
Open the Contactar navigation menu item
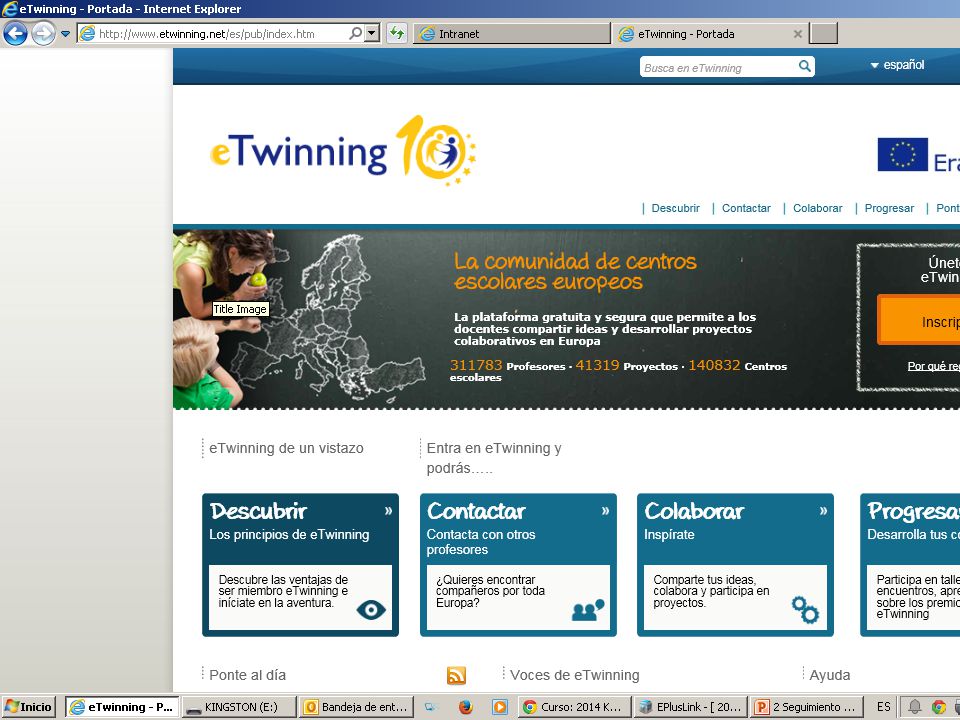[746, 208]
